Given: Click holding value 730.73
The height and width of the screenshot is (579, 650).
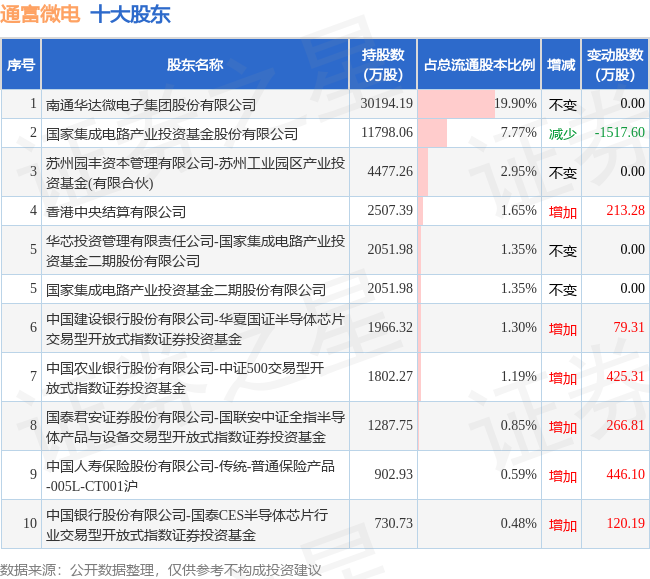Looking at the screenshot, I should 393,523.
